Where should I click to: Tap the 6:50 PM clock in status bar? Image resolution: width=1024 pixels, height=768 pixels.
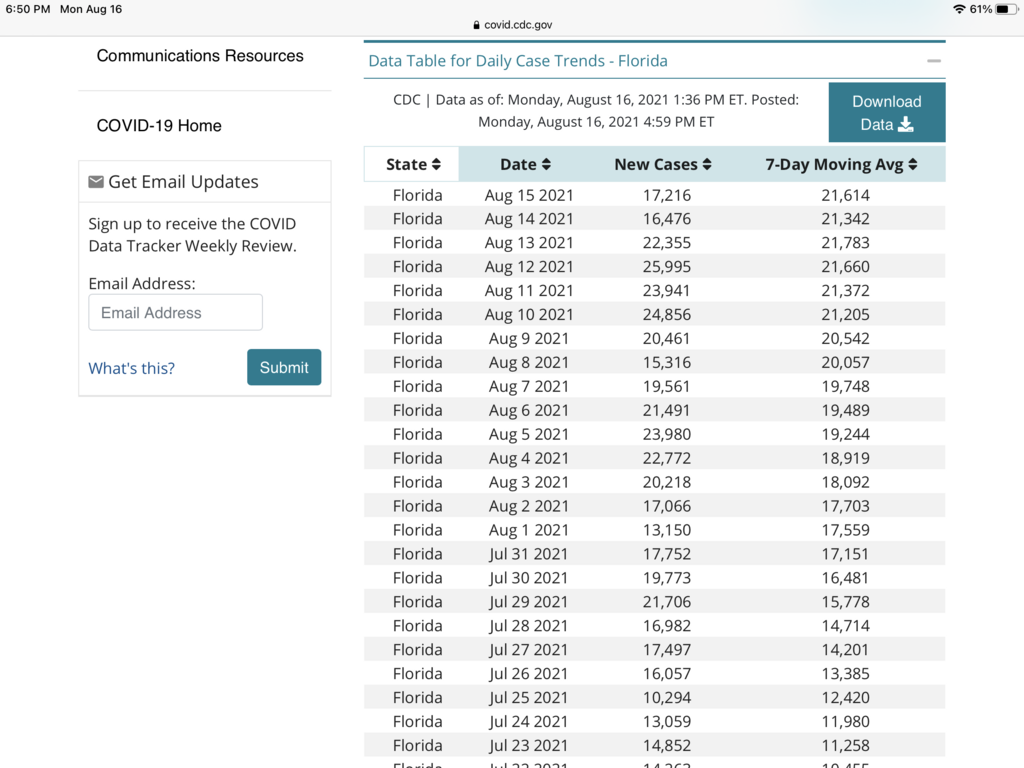[x=28, y=9]
